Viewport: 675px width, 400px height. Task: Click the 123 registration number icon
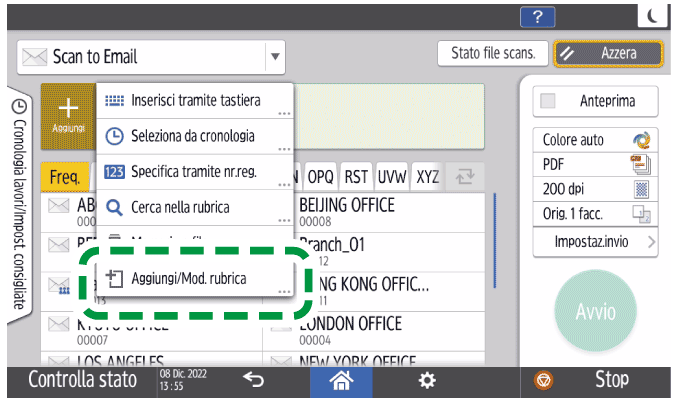115,172
